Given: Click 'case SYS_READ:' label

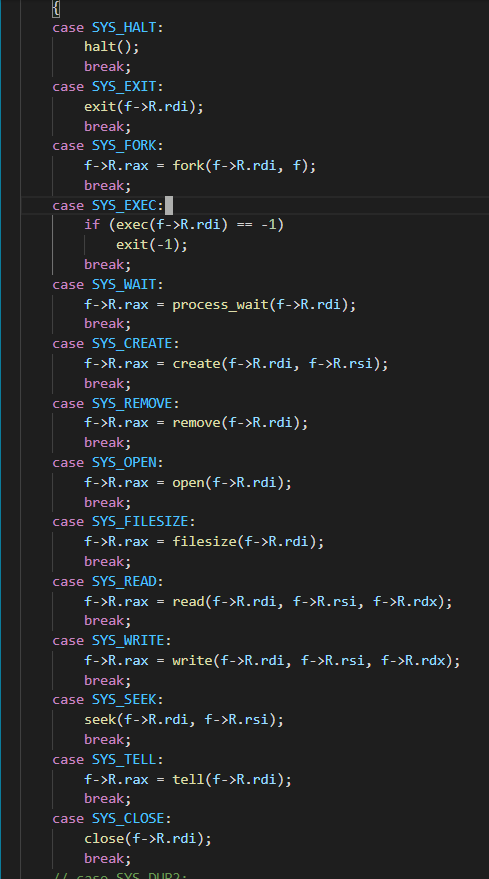Looking at the screenshot, I should (108, 581).
